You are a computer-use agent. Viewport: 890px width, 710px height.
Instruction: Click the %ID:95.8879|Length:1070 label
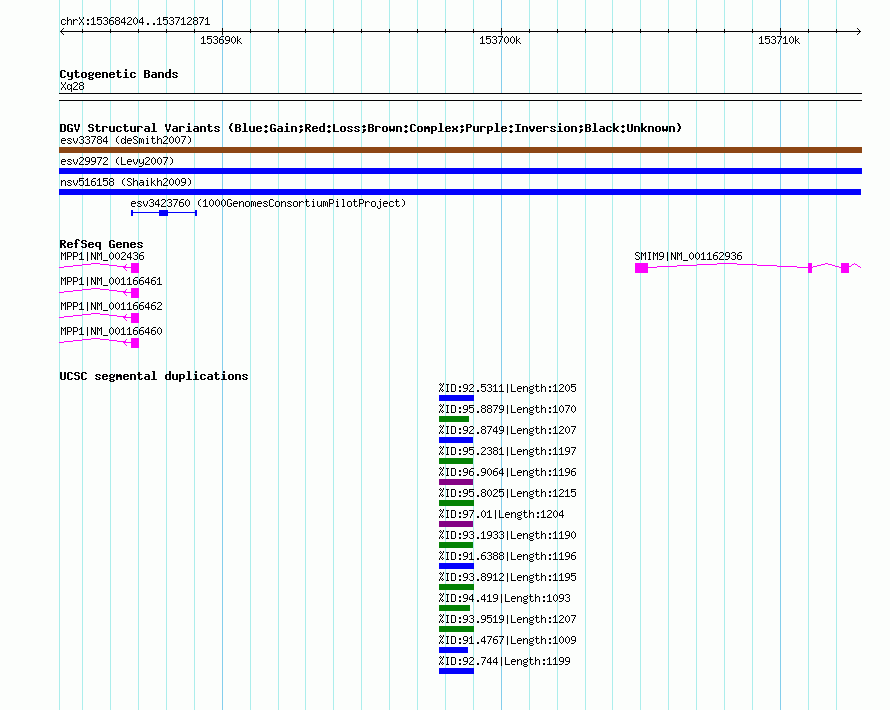[507, 409]
